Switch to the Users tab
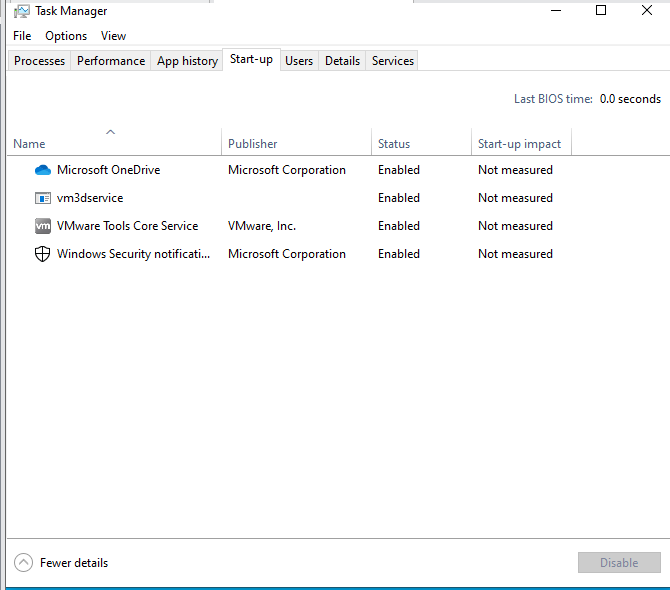 click(299, 61)
